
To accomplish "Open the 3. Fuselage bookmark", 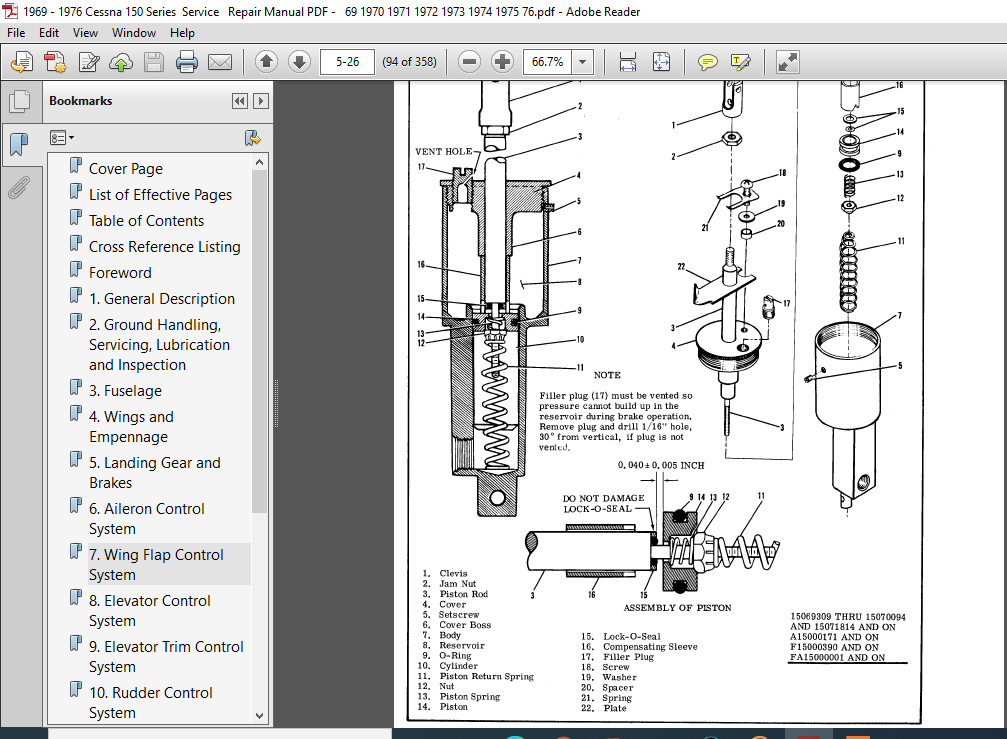I will [x=125, y=391].
